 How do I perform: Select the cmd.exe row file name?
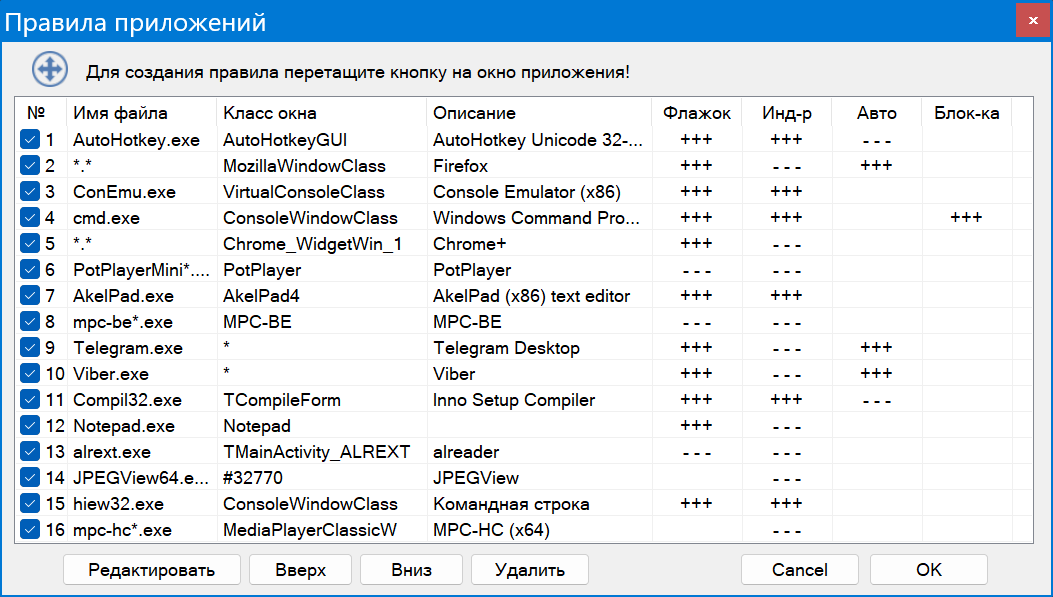pyautogui.click(x=106, y=218)
